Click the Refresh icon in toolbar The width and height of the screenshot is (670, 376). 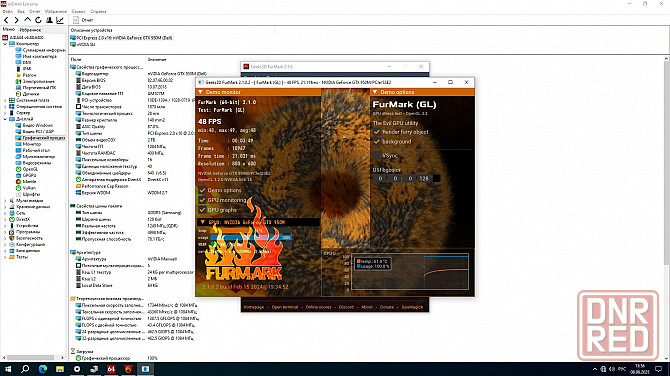(38, 20)
